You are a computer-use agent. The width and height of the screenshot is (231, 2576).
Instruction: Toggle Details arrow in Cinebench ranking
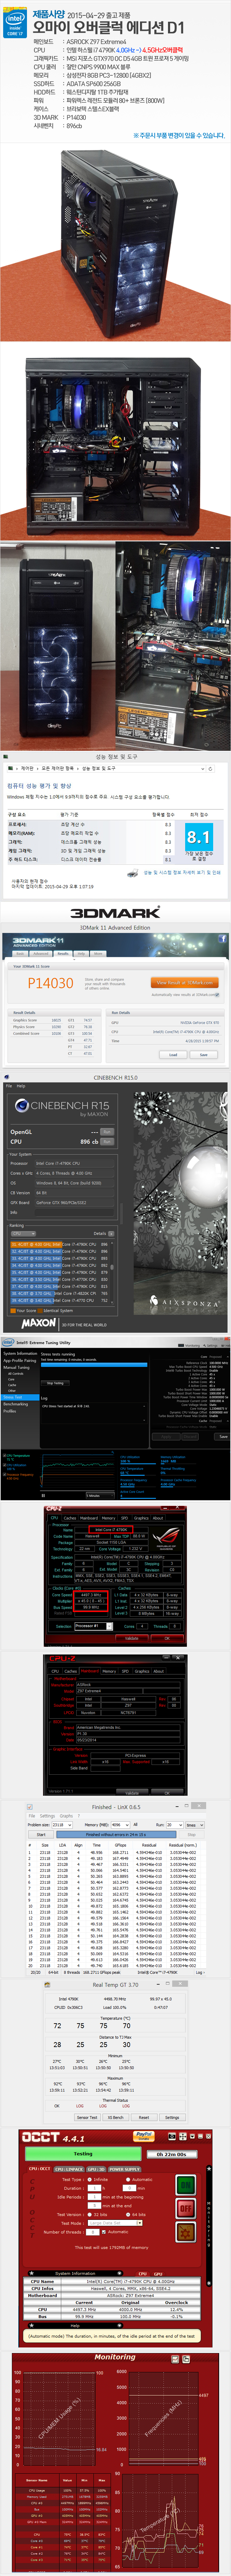111,1234
